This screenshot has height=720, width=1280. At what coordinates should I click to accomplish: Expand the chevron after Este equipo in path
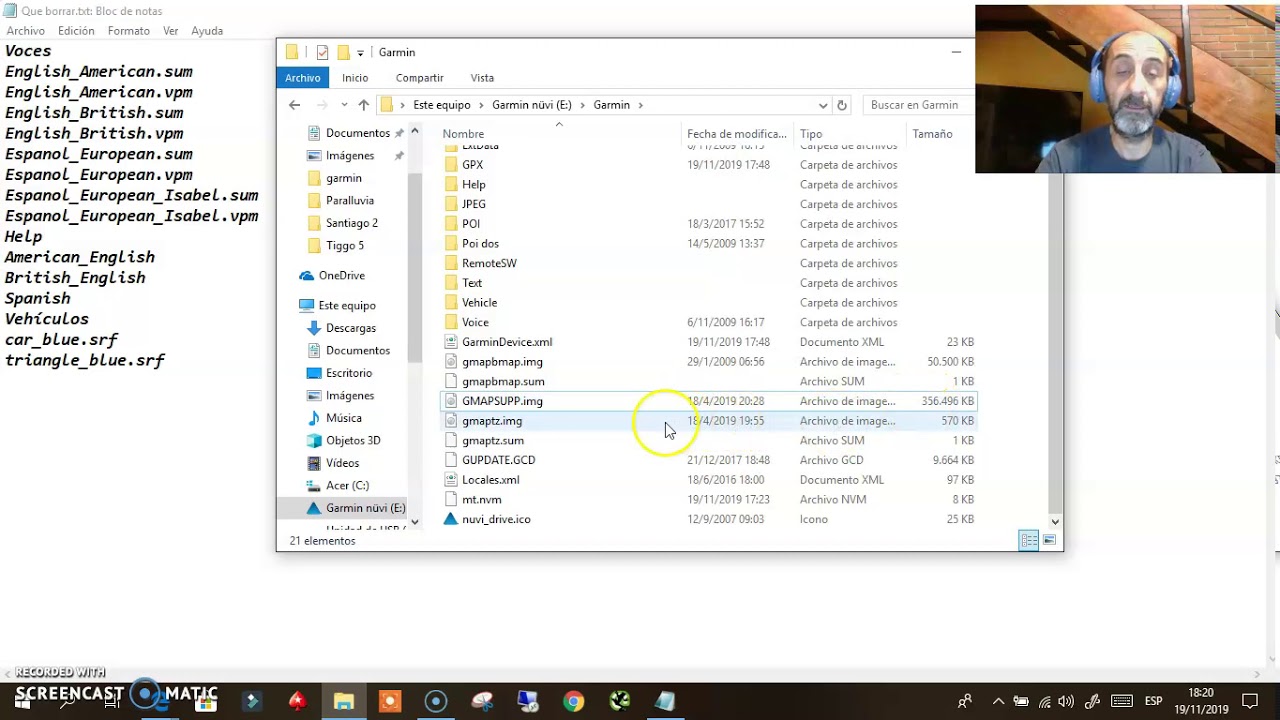coord(481,105)
